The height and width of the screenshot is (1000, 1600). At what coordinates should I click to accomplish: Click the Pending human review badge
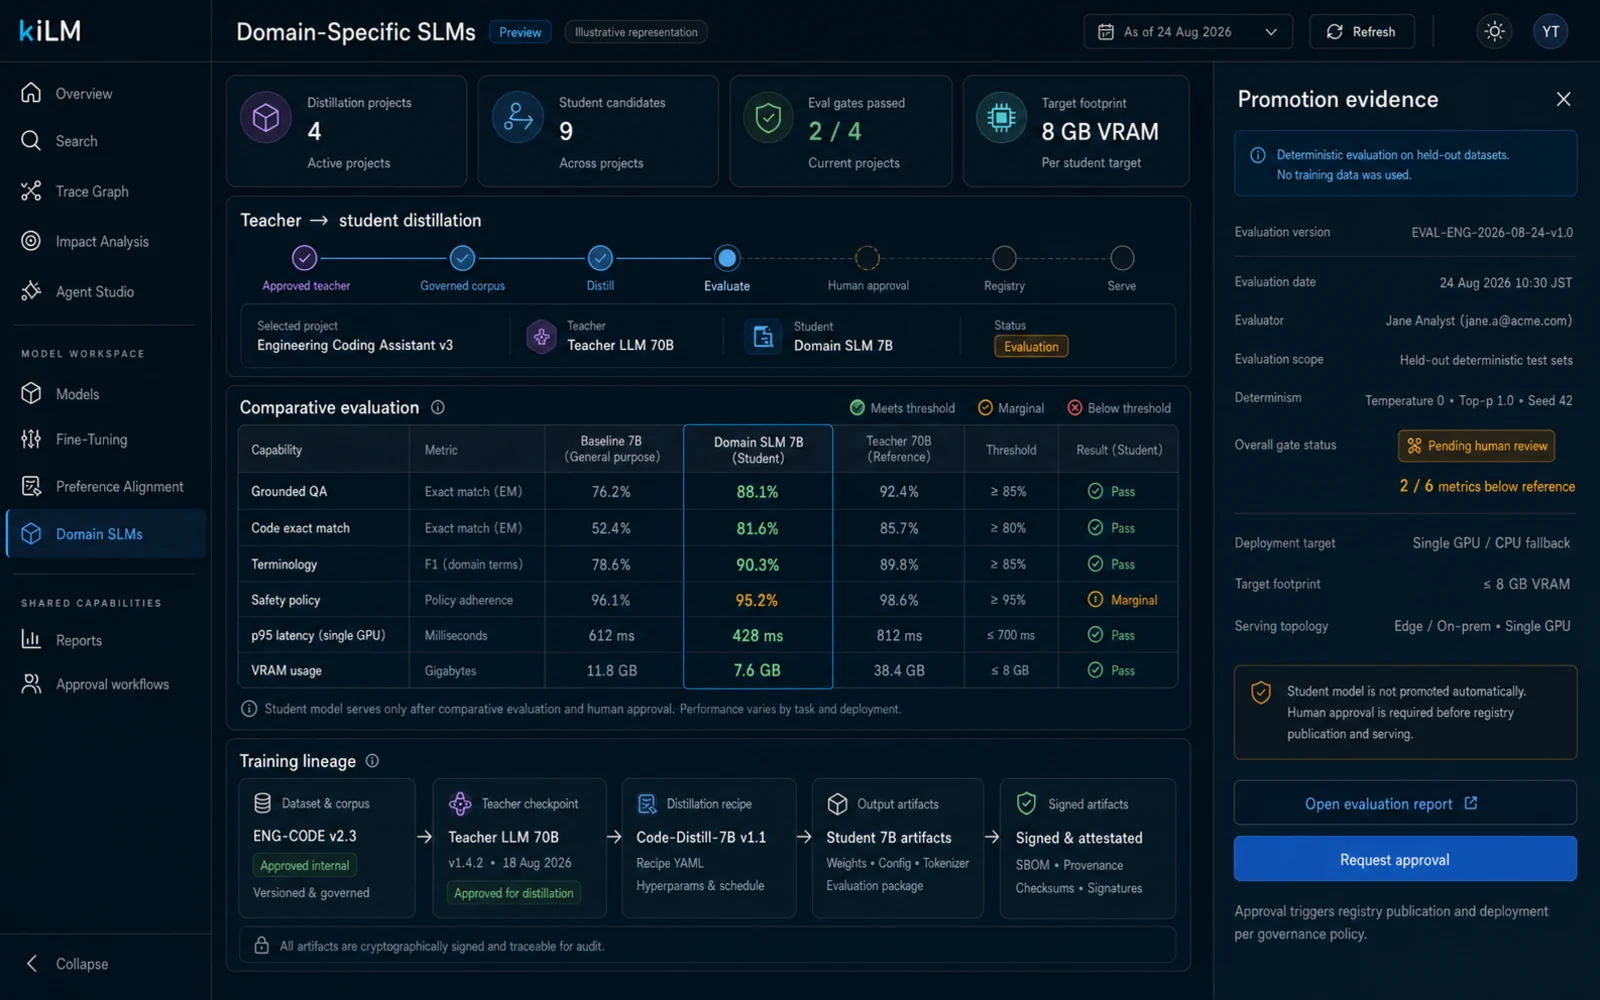(1477, 446)
